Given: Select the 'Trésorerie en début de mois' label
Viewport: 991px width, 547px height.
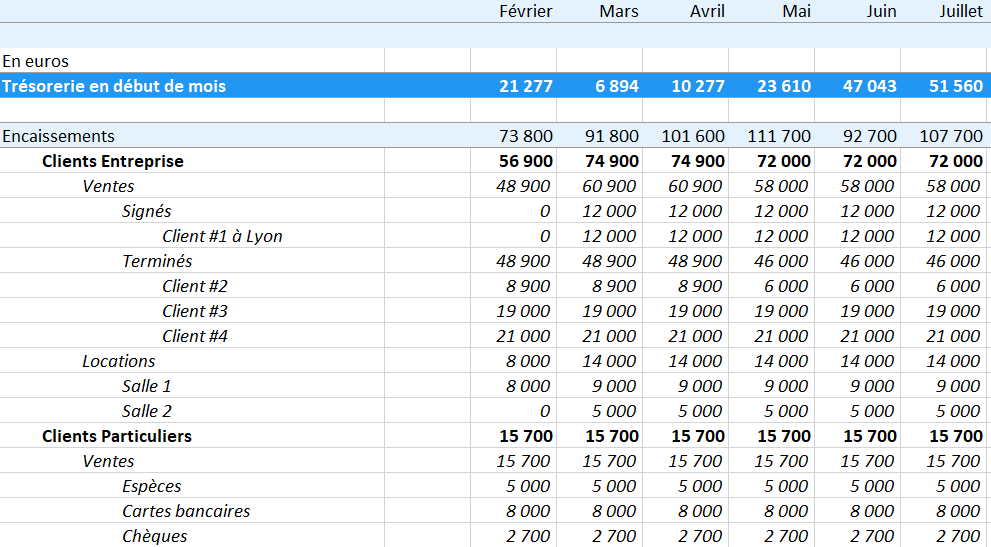Looking at the screenshot, I should (114, 86).
